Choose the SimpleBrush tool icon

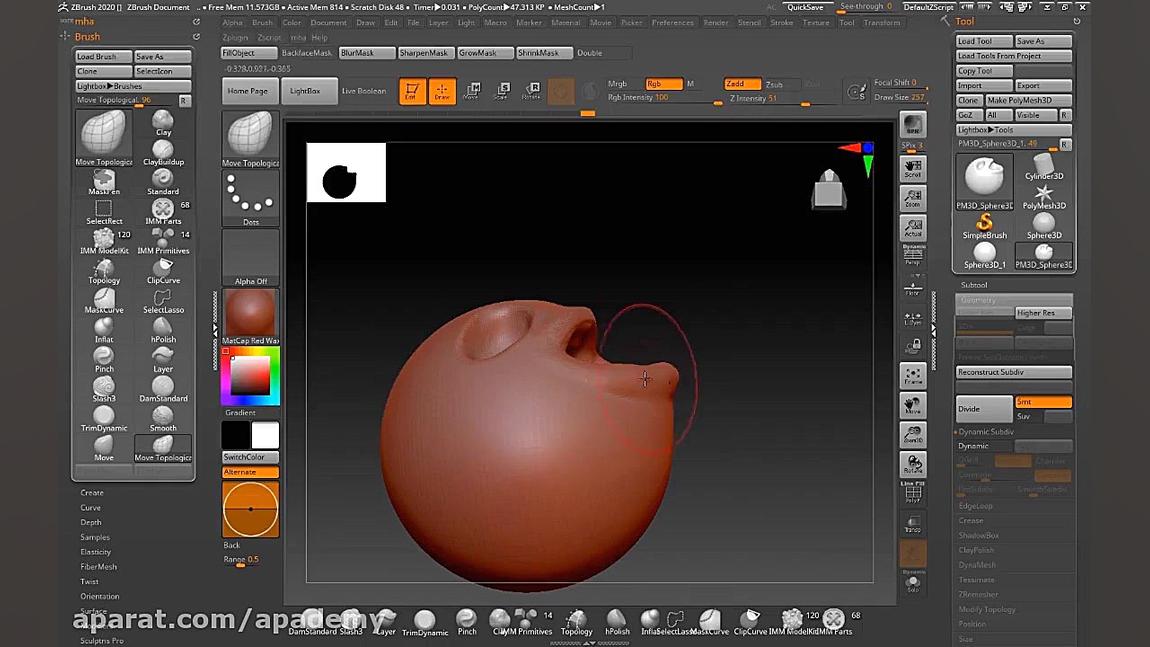[x=984, y=226]
